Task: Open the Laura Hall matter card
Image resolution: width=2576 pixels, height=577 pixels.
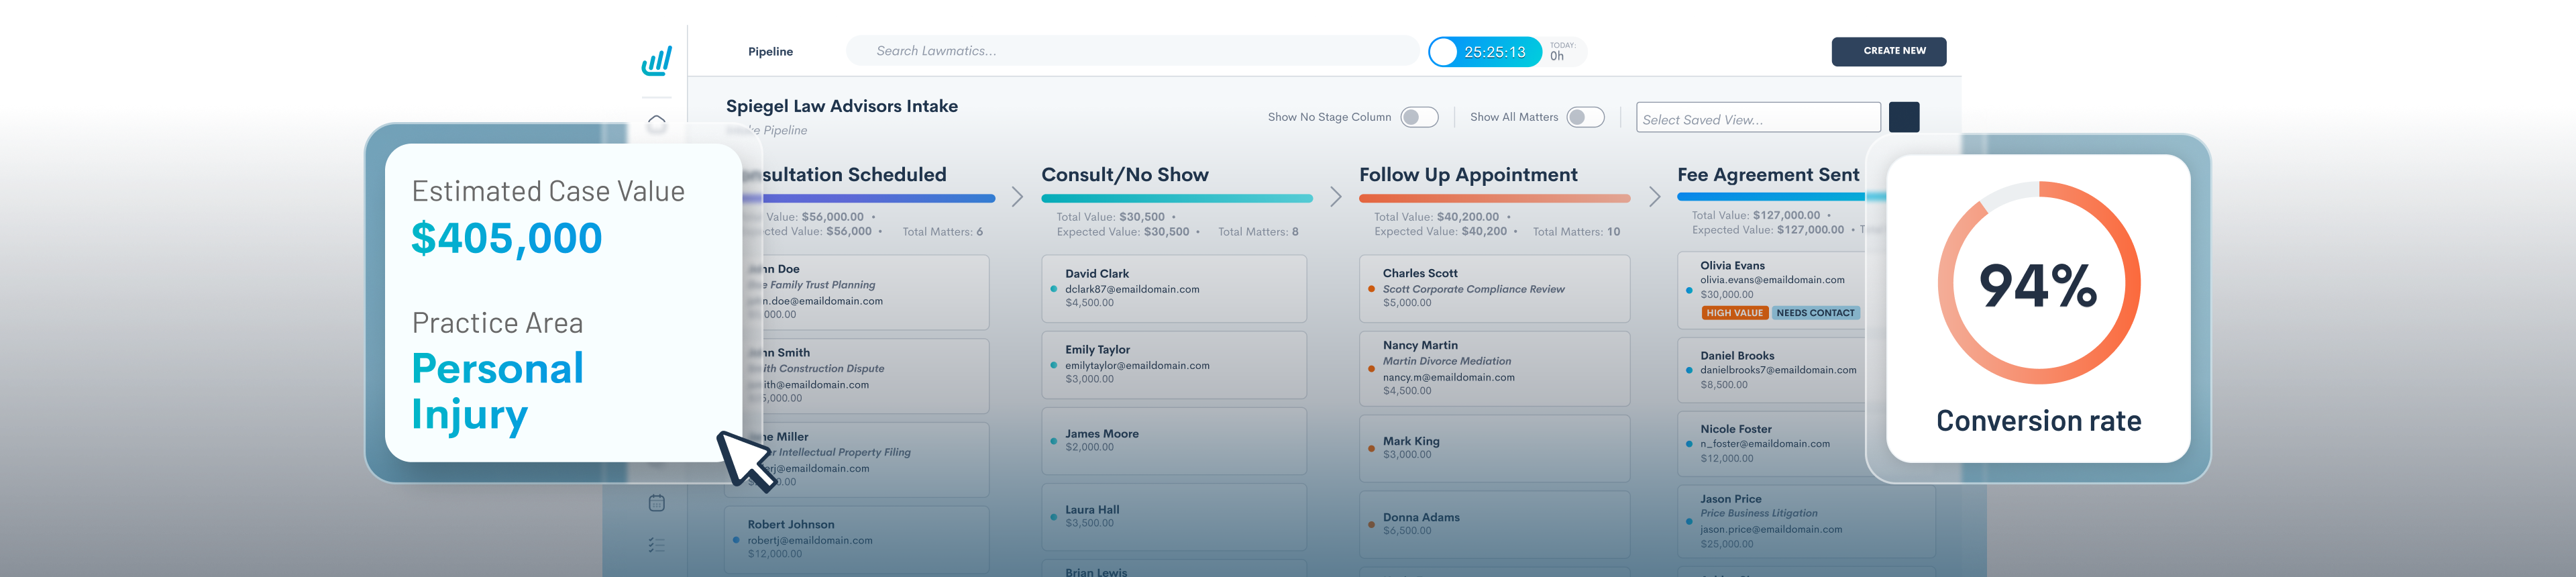Action: pos(1173,516)
